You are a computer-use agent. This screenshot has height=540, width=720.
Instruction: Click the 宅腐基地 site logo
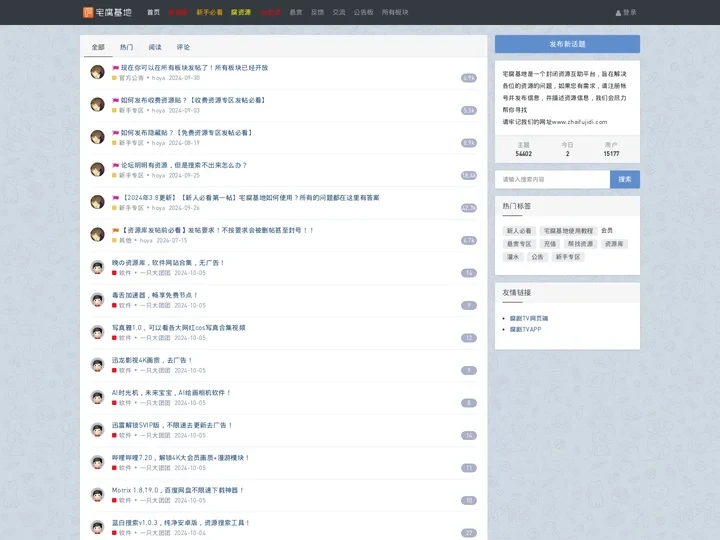(x=107, y=12)
